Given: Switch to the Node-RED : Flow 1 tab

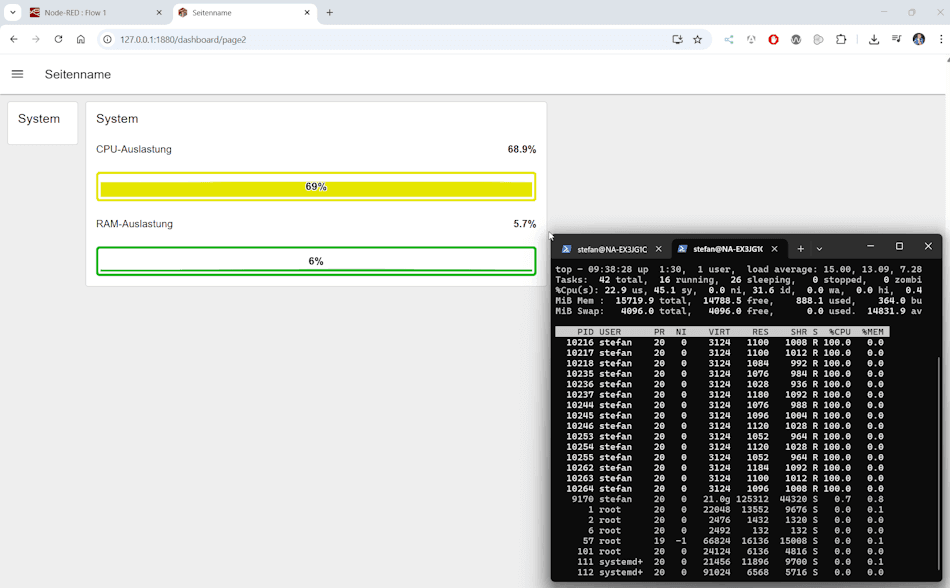Looking at the screenshot, I should pyautogui.click(x=80, y=14).
